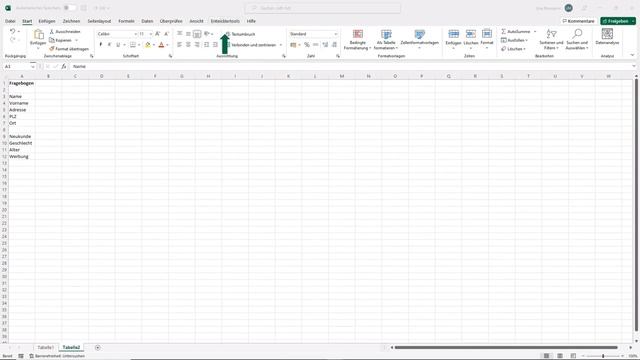Open Zellenformatvorlagen gallery
The image size is (640, 360).
click(x=420, y=40)
